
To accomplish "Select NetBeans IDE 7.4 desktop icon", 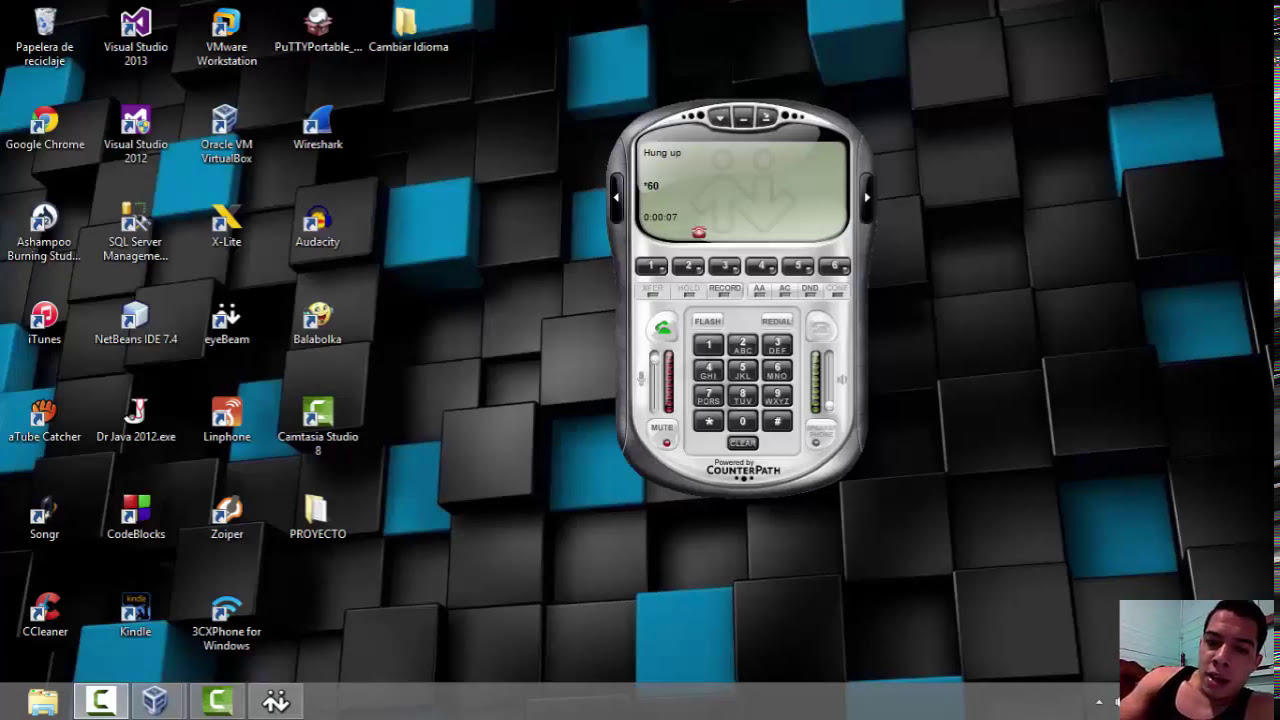I will point(136,323).
